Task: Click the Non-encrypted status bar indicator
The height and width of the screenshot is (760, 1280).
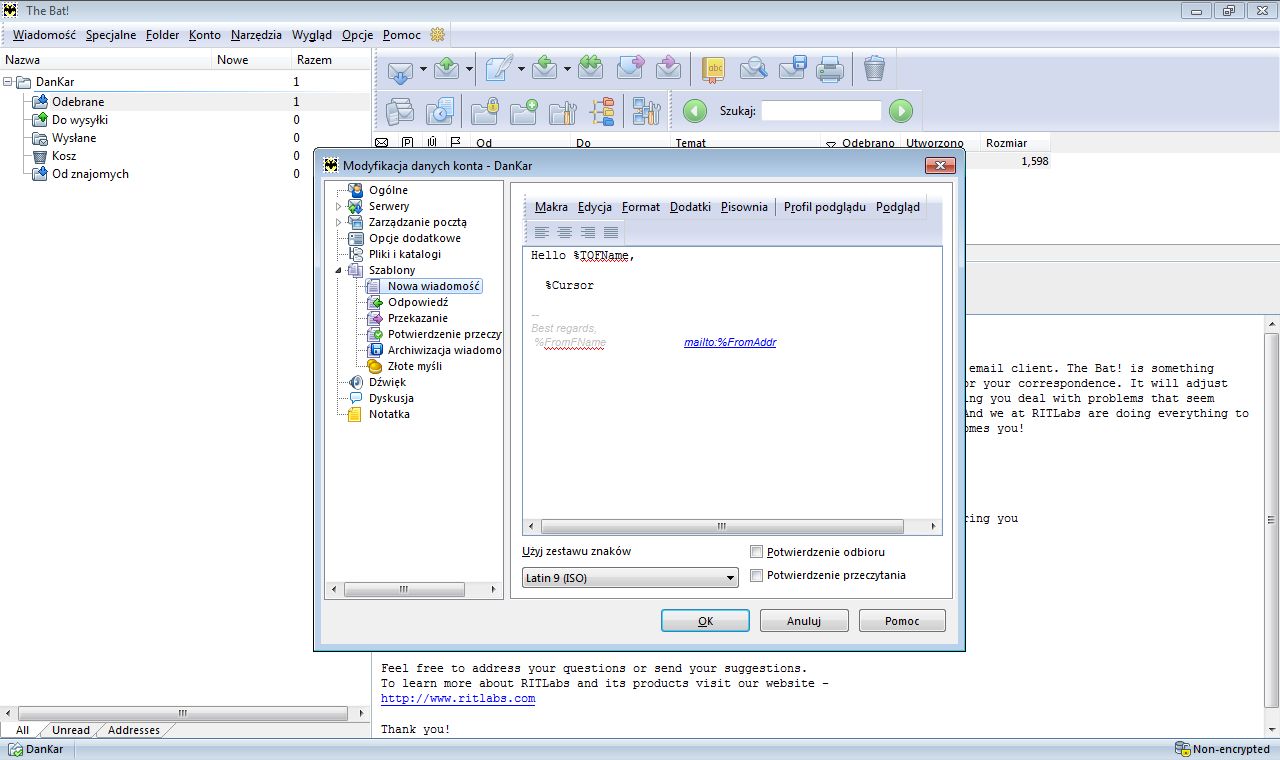Action: (x=1222, y=749)
